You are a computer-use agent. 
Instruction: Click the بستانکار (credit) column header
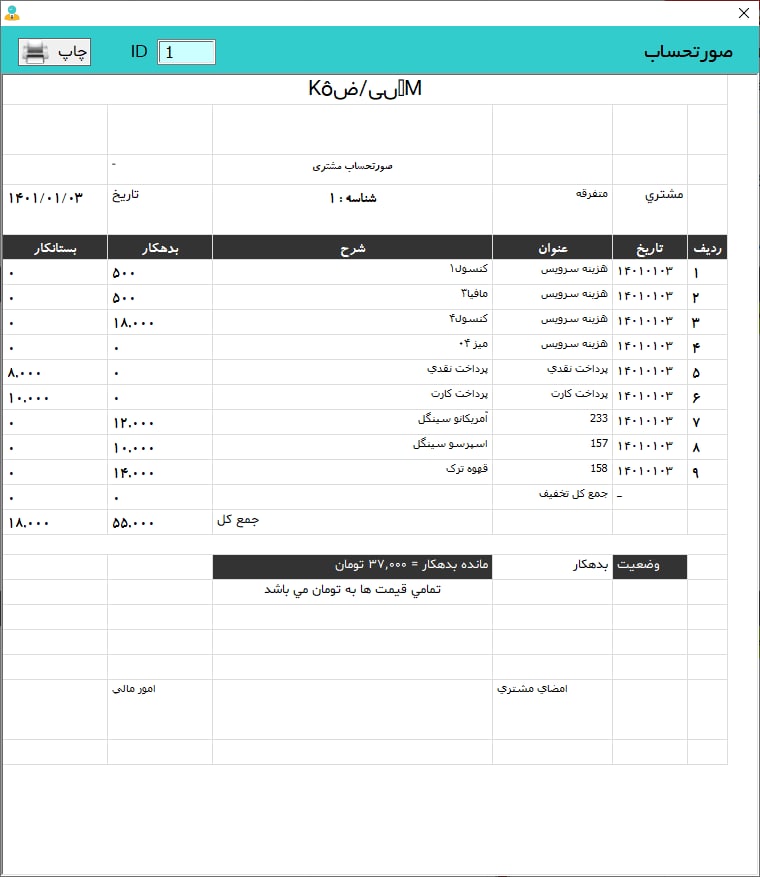[54, 247]
